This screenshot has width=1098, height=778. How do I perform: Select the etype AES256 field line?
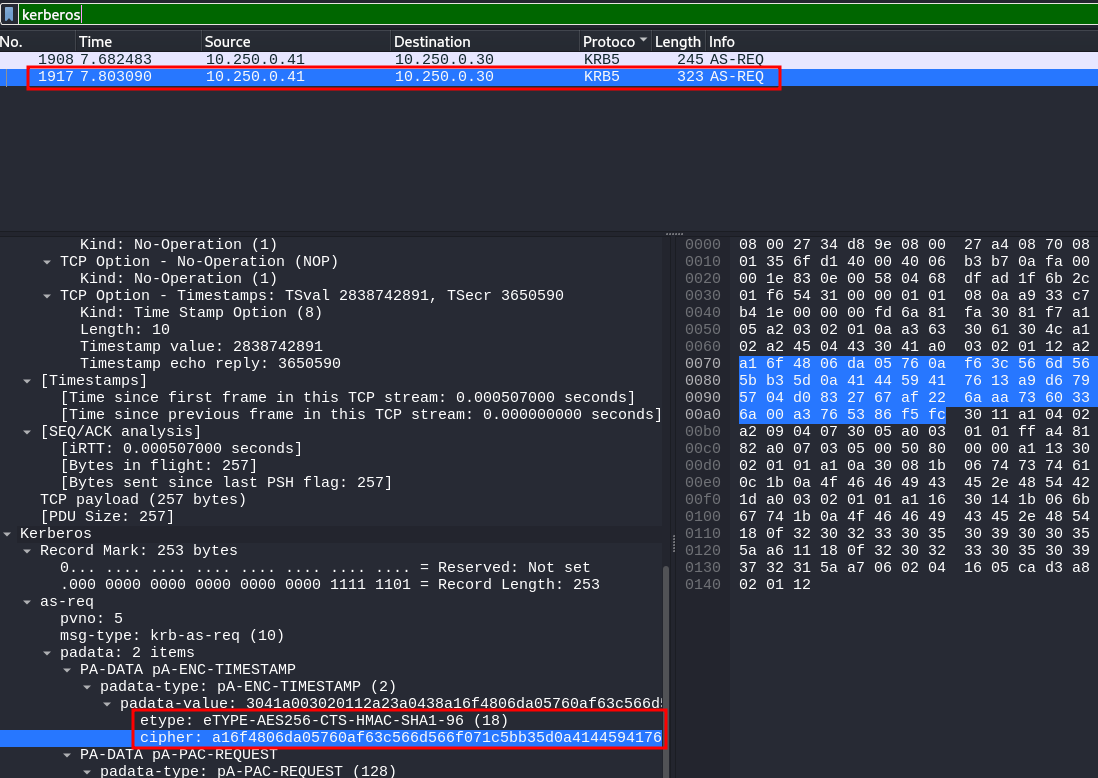[324, 721]
